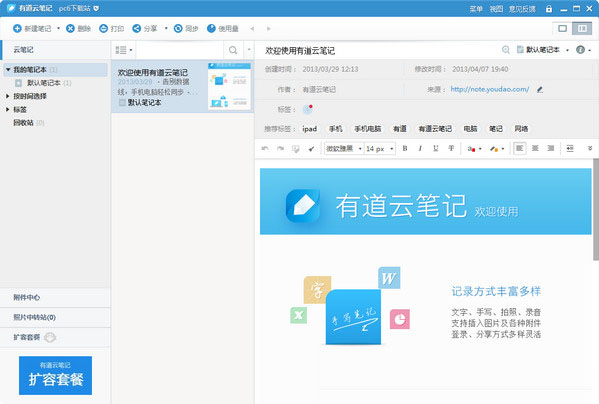Click the zoom search icon in note header
The image size is (599, 404).
[505, 50]
